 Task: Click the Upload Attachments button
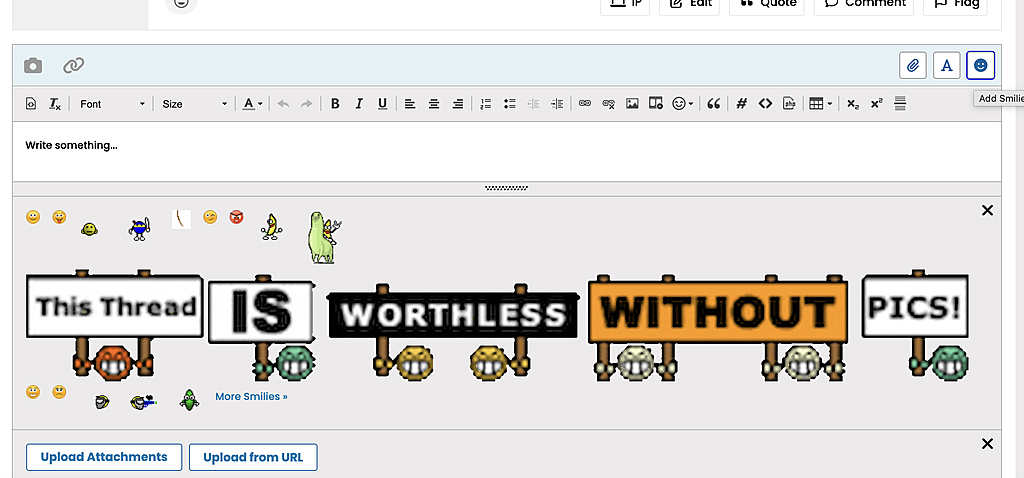click(x=104, y=457)
